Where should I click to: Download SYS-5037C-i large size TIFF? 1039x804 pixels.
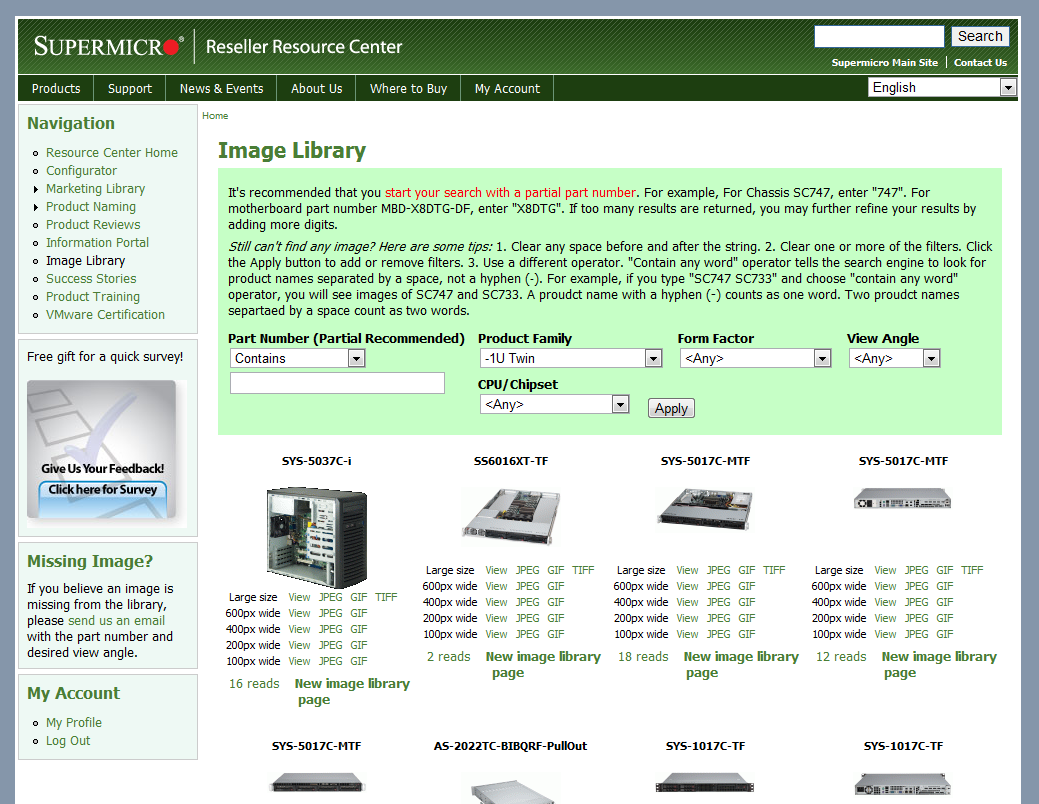386,597
